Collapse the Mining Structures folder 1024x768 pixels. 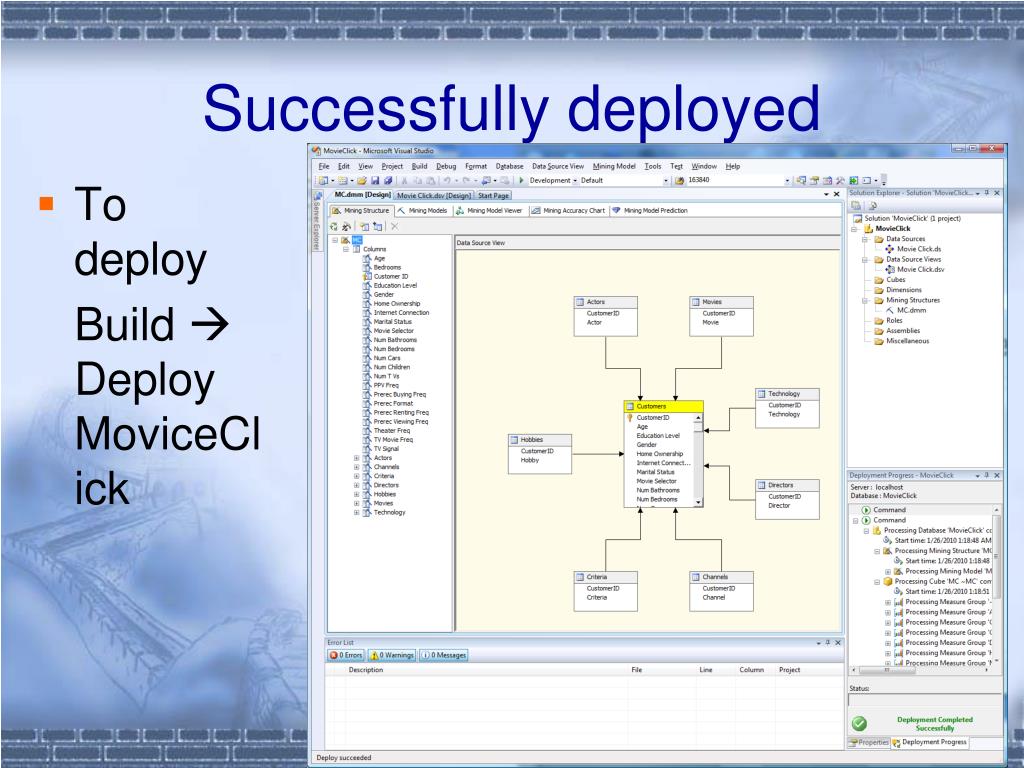coord(865,300)
